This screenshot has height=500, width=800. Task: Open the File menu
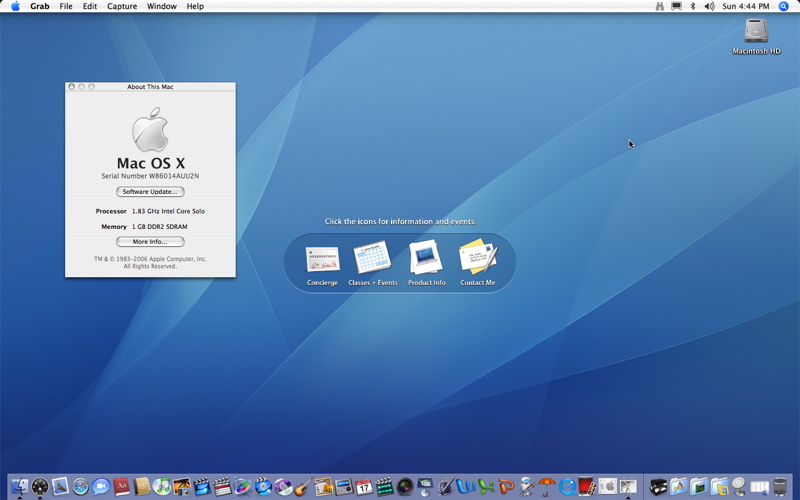(x=66, y=6)
